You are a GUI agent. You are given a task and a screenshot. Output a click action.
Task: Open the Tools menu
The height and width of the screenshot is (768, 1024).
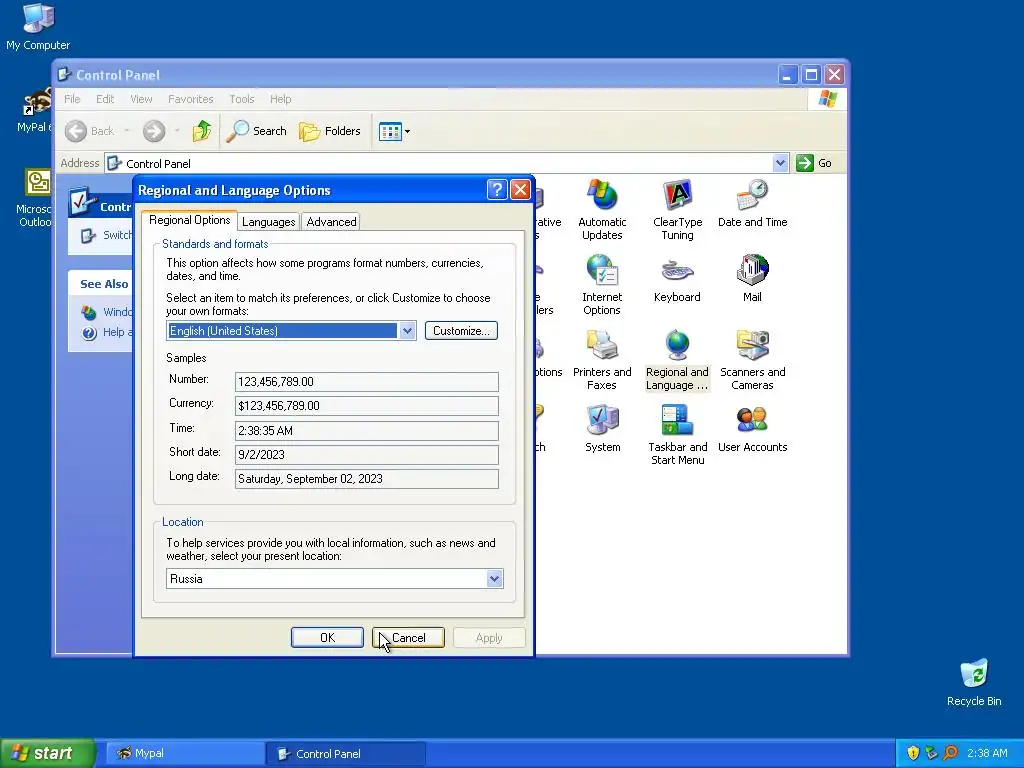(x=242, y=99)
